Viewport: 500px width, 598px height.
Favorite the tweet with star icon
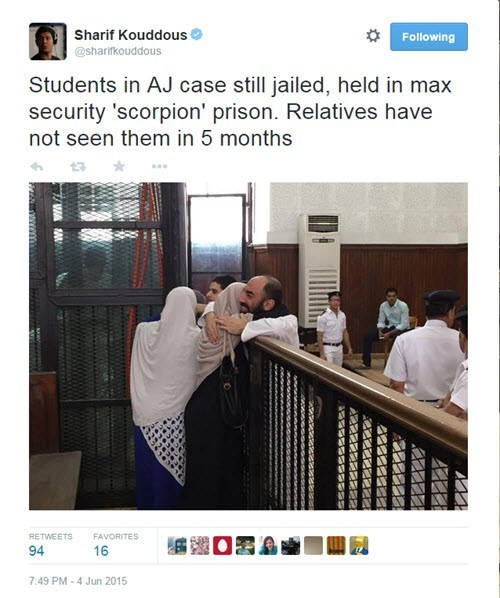(x=119, y=166)
